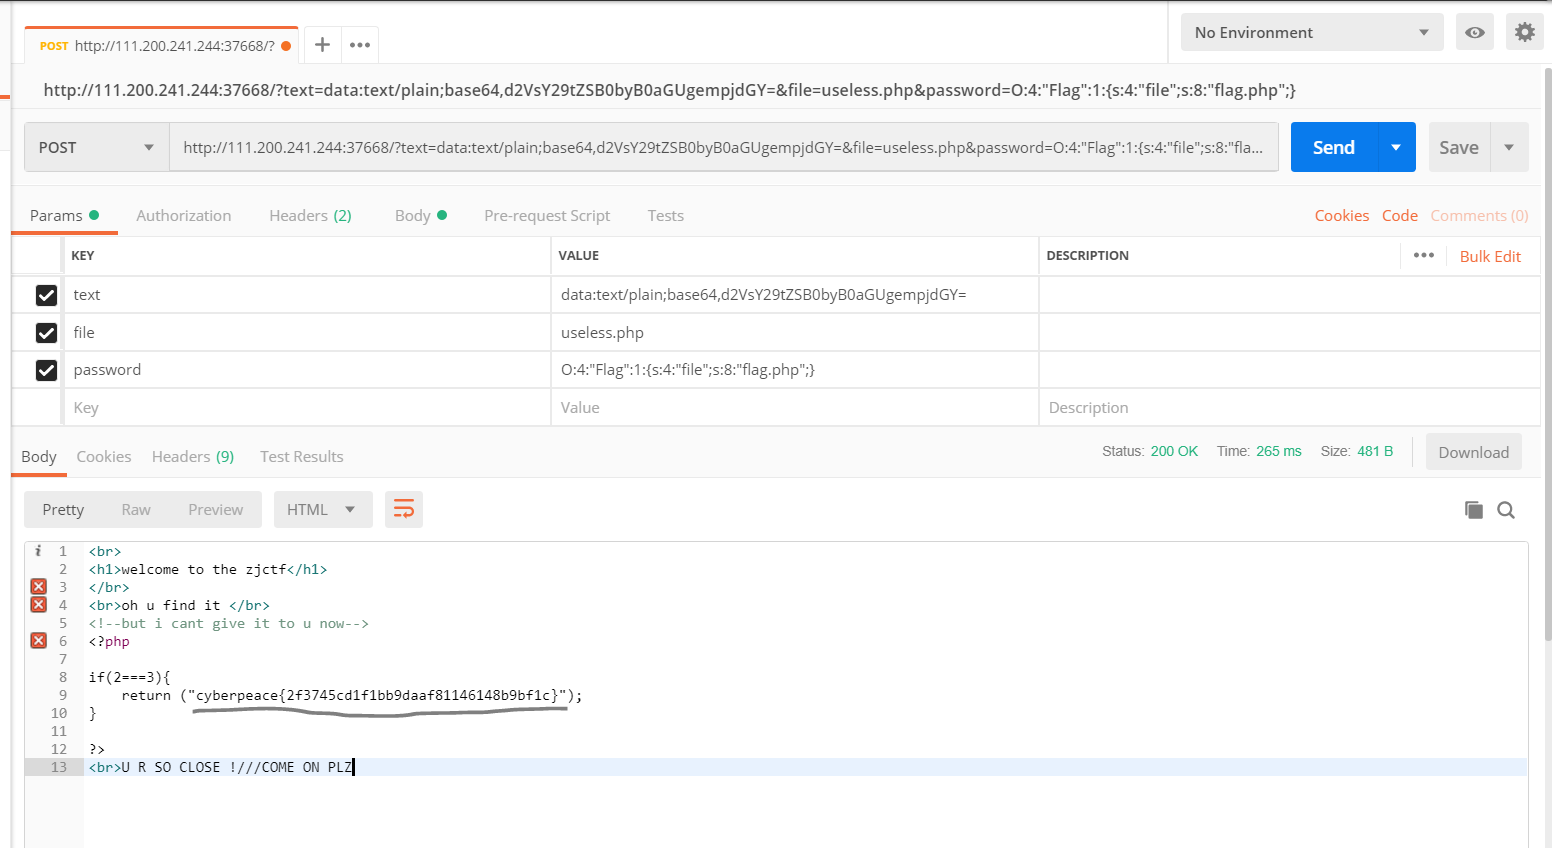Open the Code link
The height and width of the screenshot is (848, 1552).
click(1400, 215)
